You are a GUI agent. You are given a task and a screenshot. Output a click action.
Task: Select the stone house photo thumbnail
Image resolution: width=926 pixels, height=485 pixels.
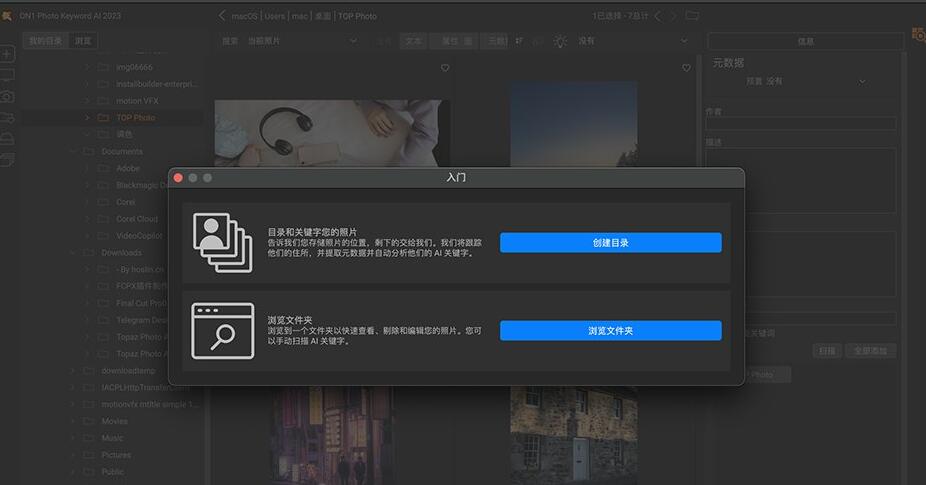574,435
